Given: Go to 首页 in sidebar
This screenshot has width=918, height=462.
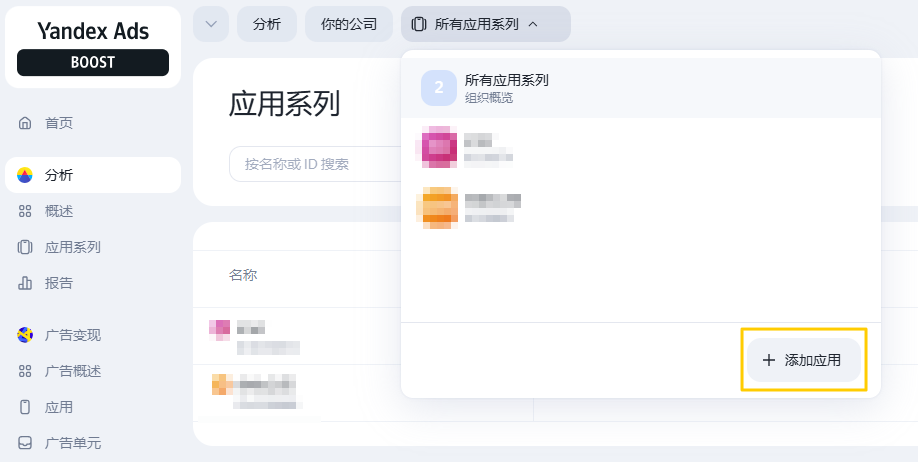Looking at the screenshot, I should pyautogui.click(x=93, y=123).
